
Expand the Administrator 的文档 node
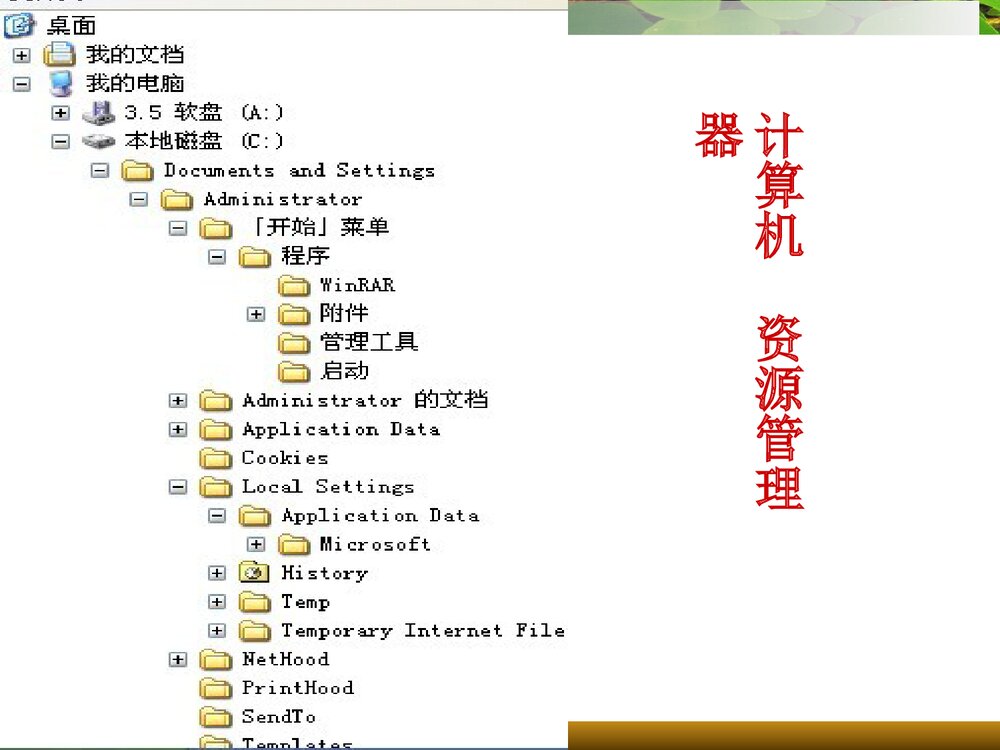178,400
